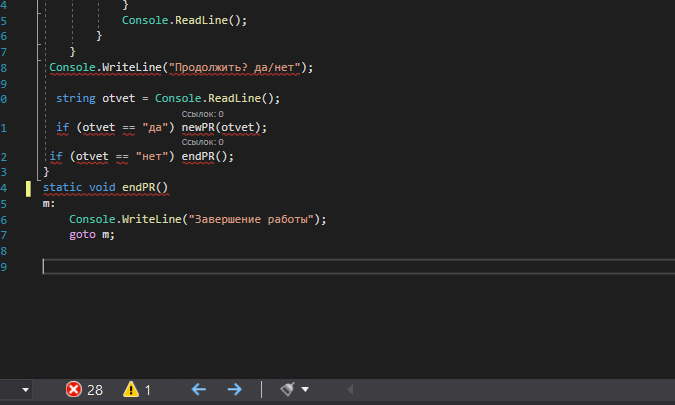Click the red error icon showing 28 errors
Viewport: 675px width, 405px height.
(74, 390)
